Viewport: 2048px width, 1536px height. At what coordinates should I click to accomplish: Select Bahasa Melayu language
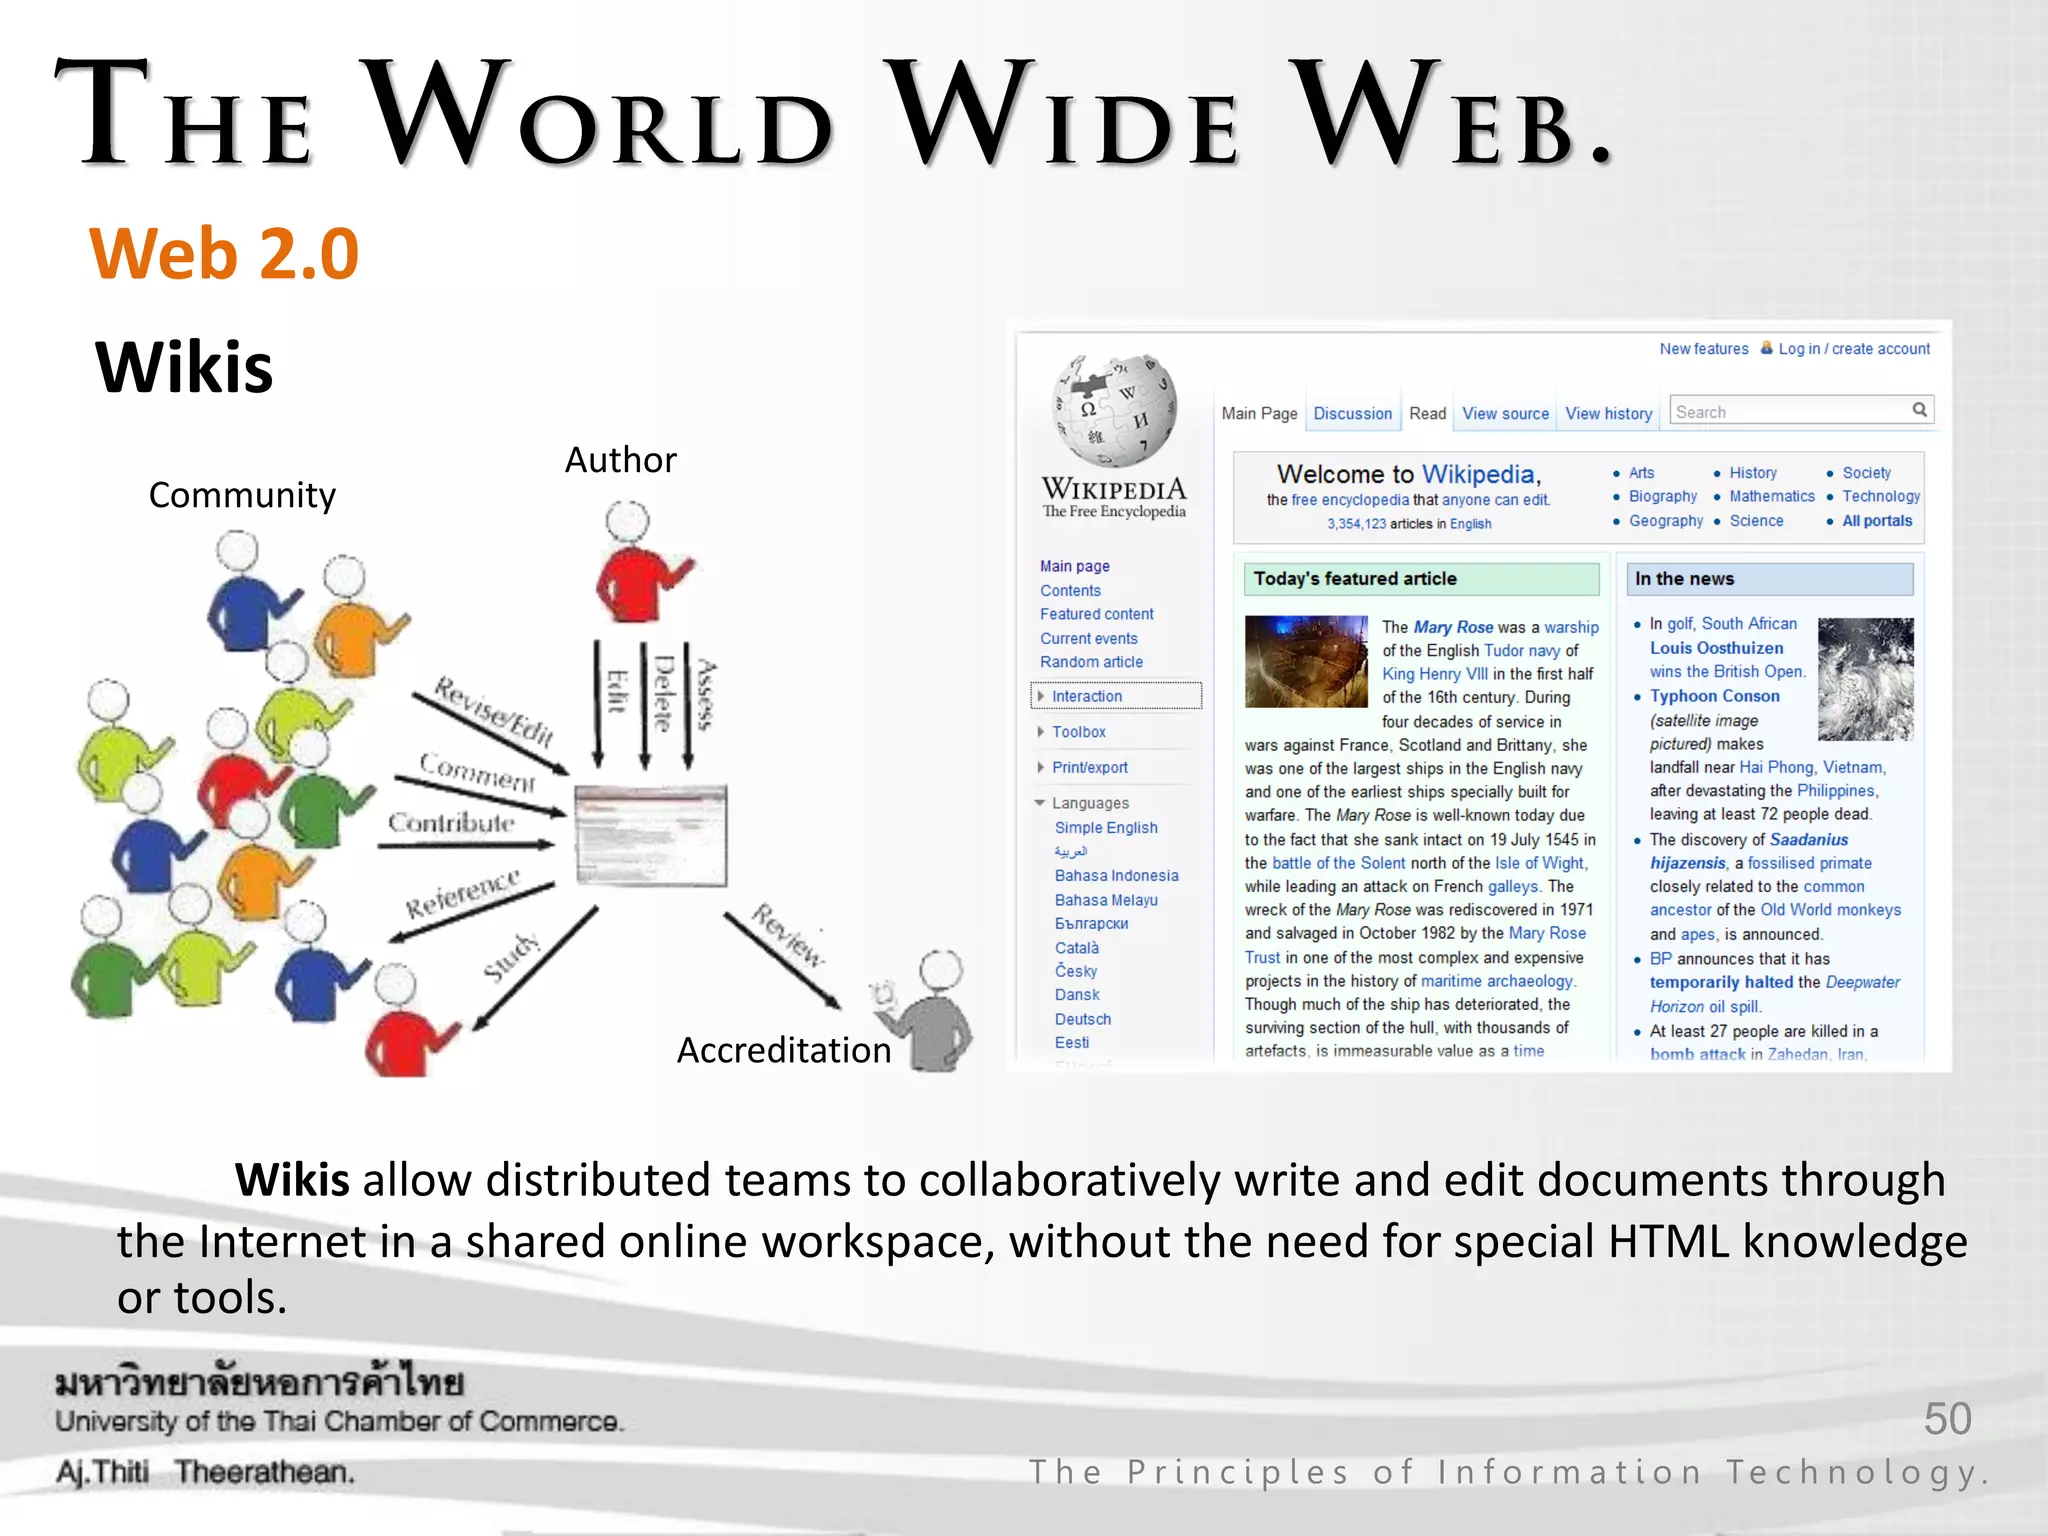[1106, 900]
